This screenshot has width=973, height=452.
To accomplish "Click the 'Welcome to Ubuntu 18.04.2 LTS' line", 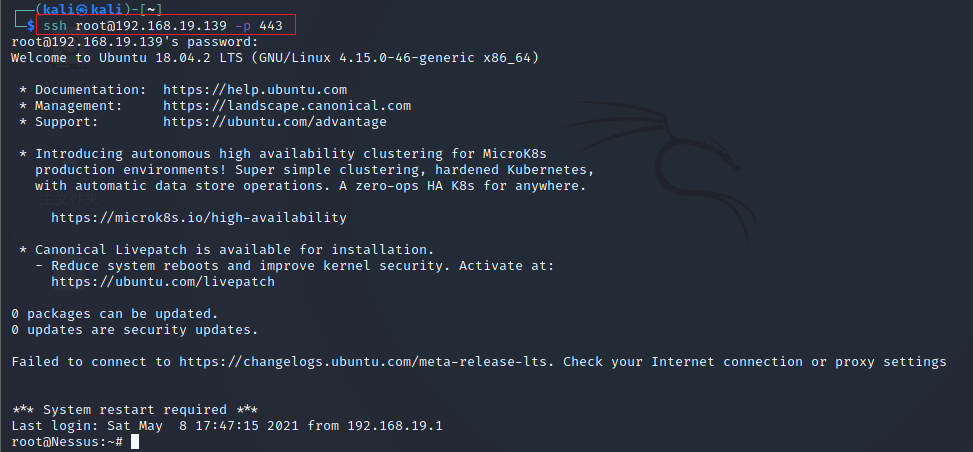I will (x=275, y=58).
